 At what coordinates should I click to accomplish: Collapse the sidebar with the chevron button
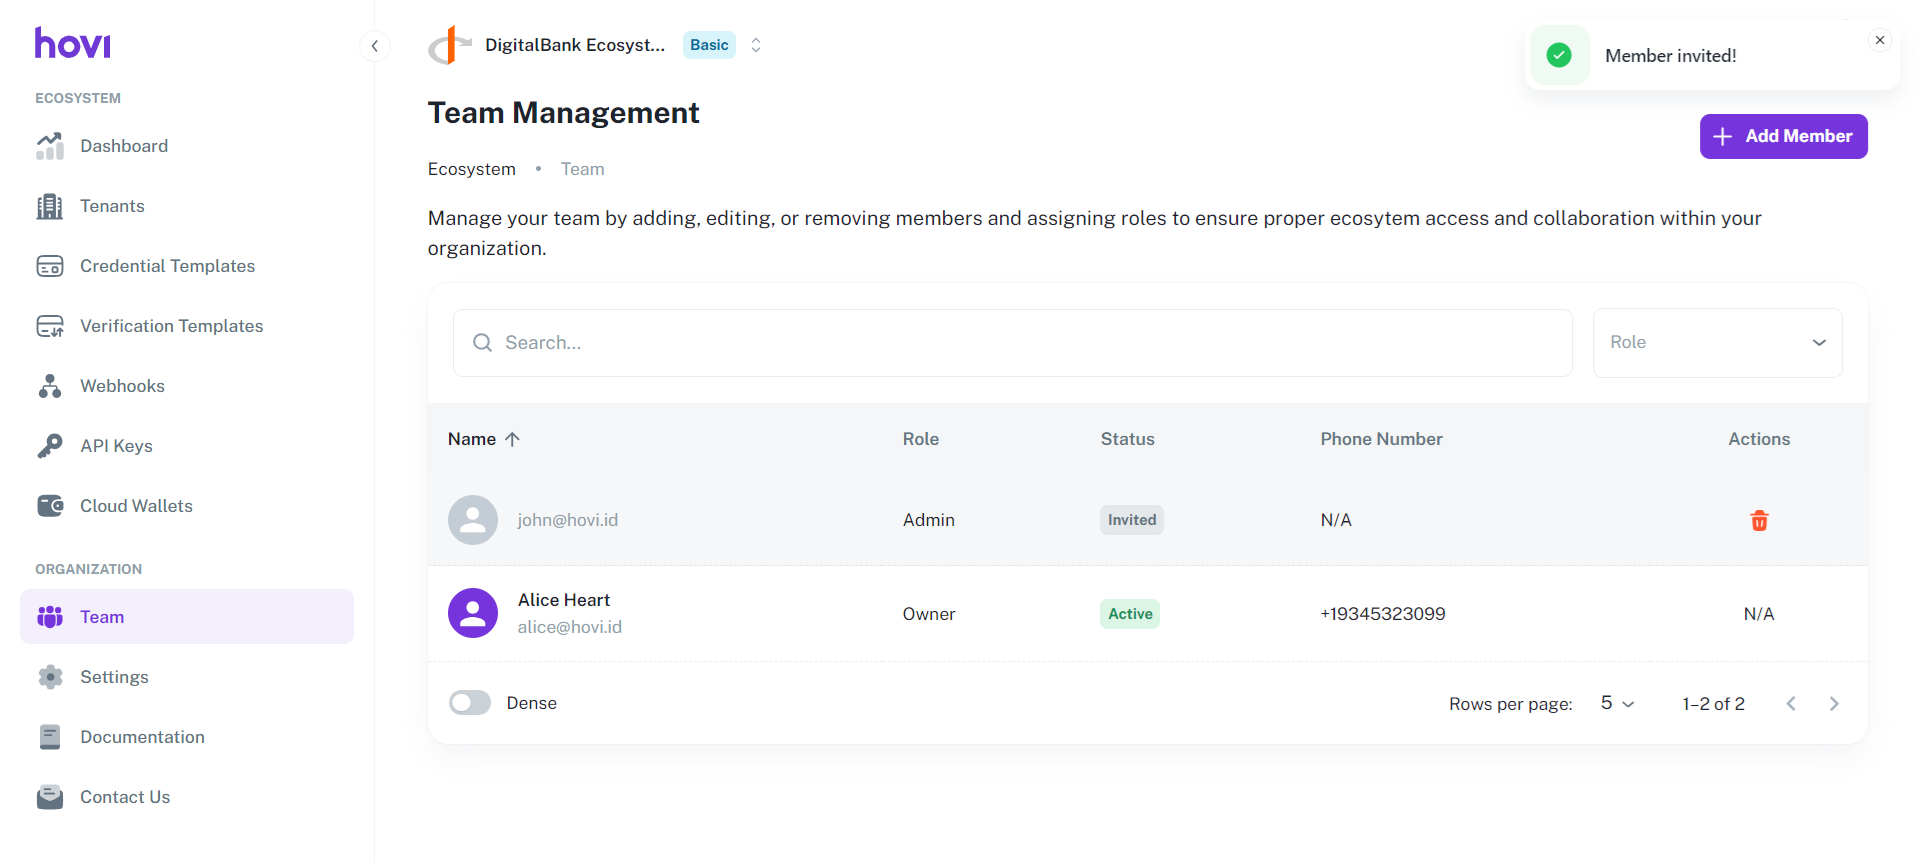point(374,46)
